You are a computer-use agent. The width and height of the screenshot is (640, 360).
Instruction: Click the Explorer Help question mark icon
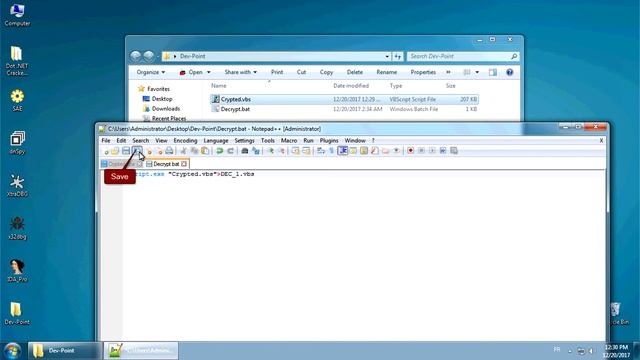pos(509,72)
